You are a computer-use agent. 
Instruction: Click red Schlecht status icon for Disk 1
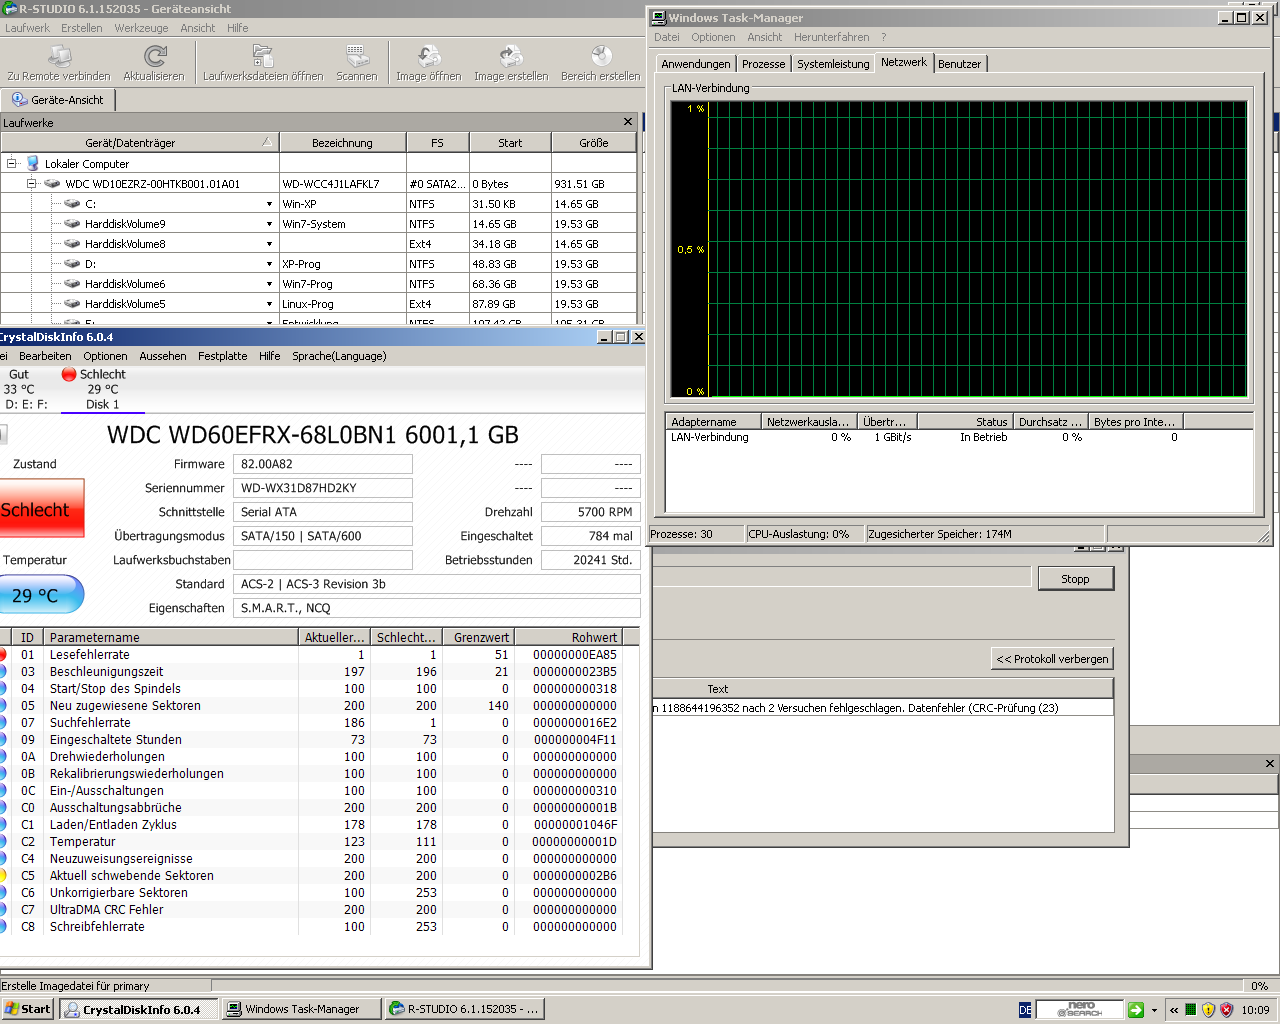point(69,374)
